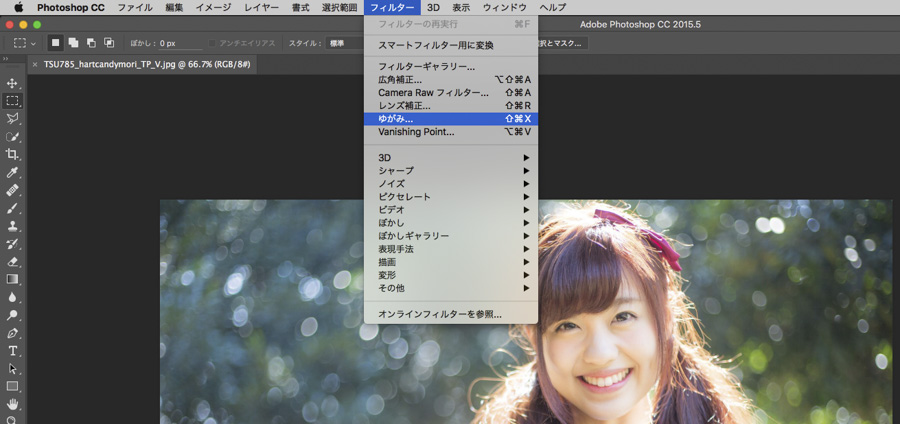Open the イメージ menu
The image size is (900, 424).
click(213, 7)
